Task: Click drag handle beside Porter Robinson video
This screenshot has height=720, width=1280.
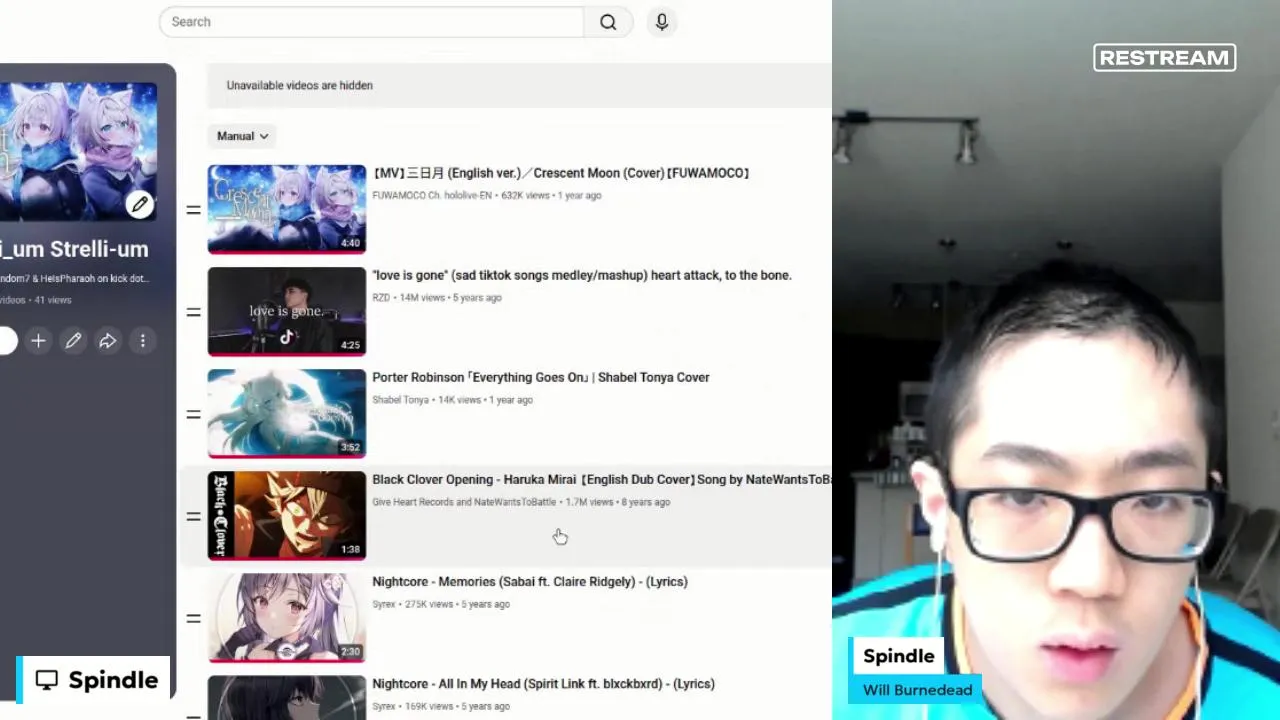Action: (193, 414)
